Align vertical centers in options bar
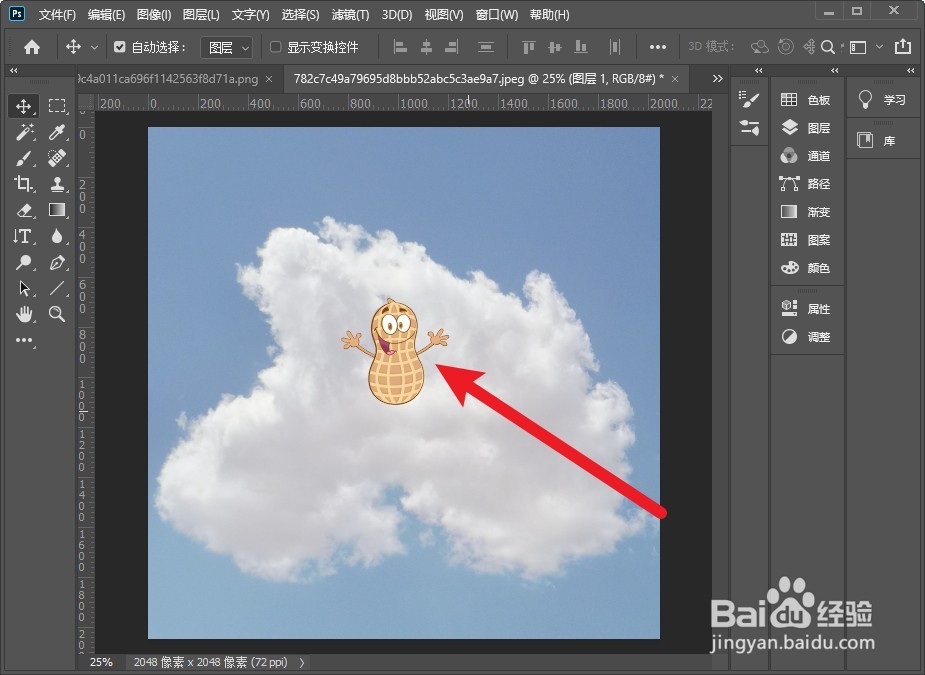 [x=555, y=47]
